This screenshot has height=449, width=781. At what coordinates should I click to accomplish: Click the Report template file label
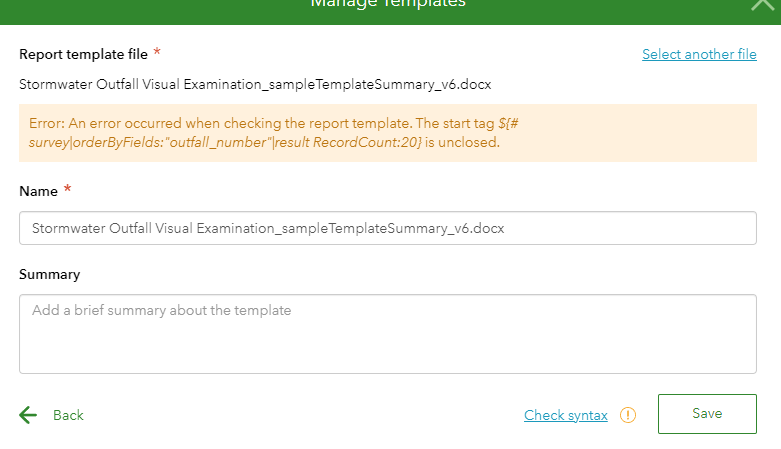[83, 54]
